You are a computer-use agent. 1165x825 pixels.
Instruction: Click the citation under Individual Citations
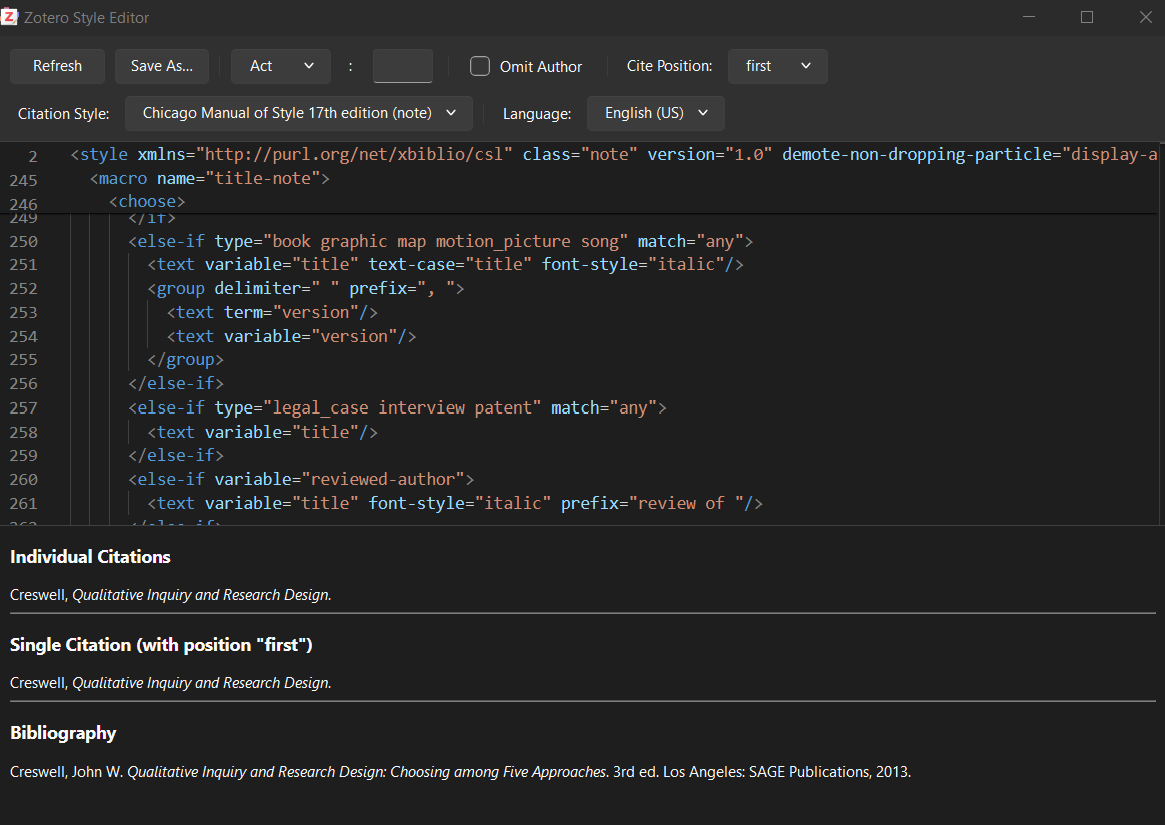coord(171,595)
